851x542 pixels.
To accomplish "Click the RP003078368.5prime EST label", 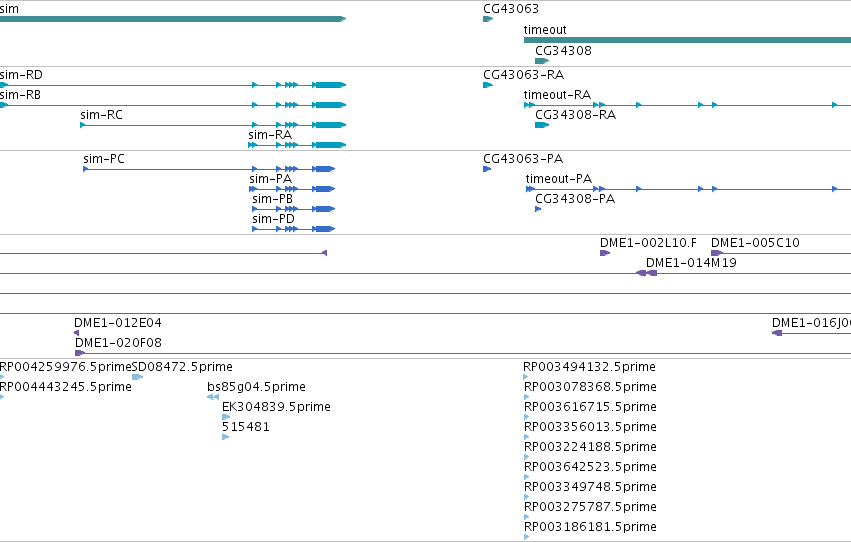I will [590, 387].
